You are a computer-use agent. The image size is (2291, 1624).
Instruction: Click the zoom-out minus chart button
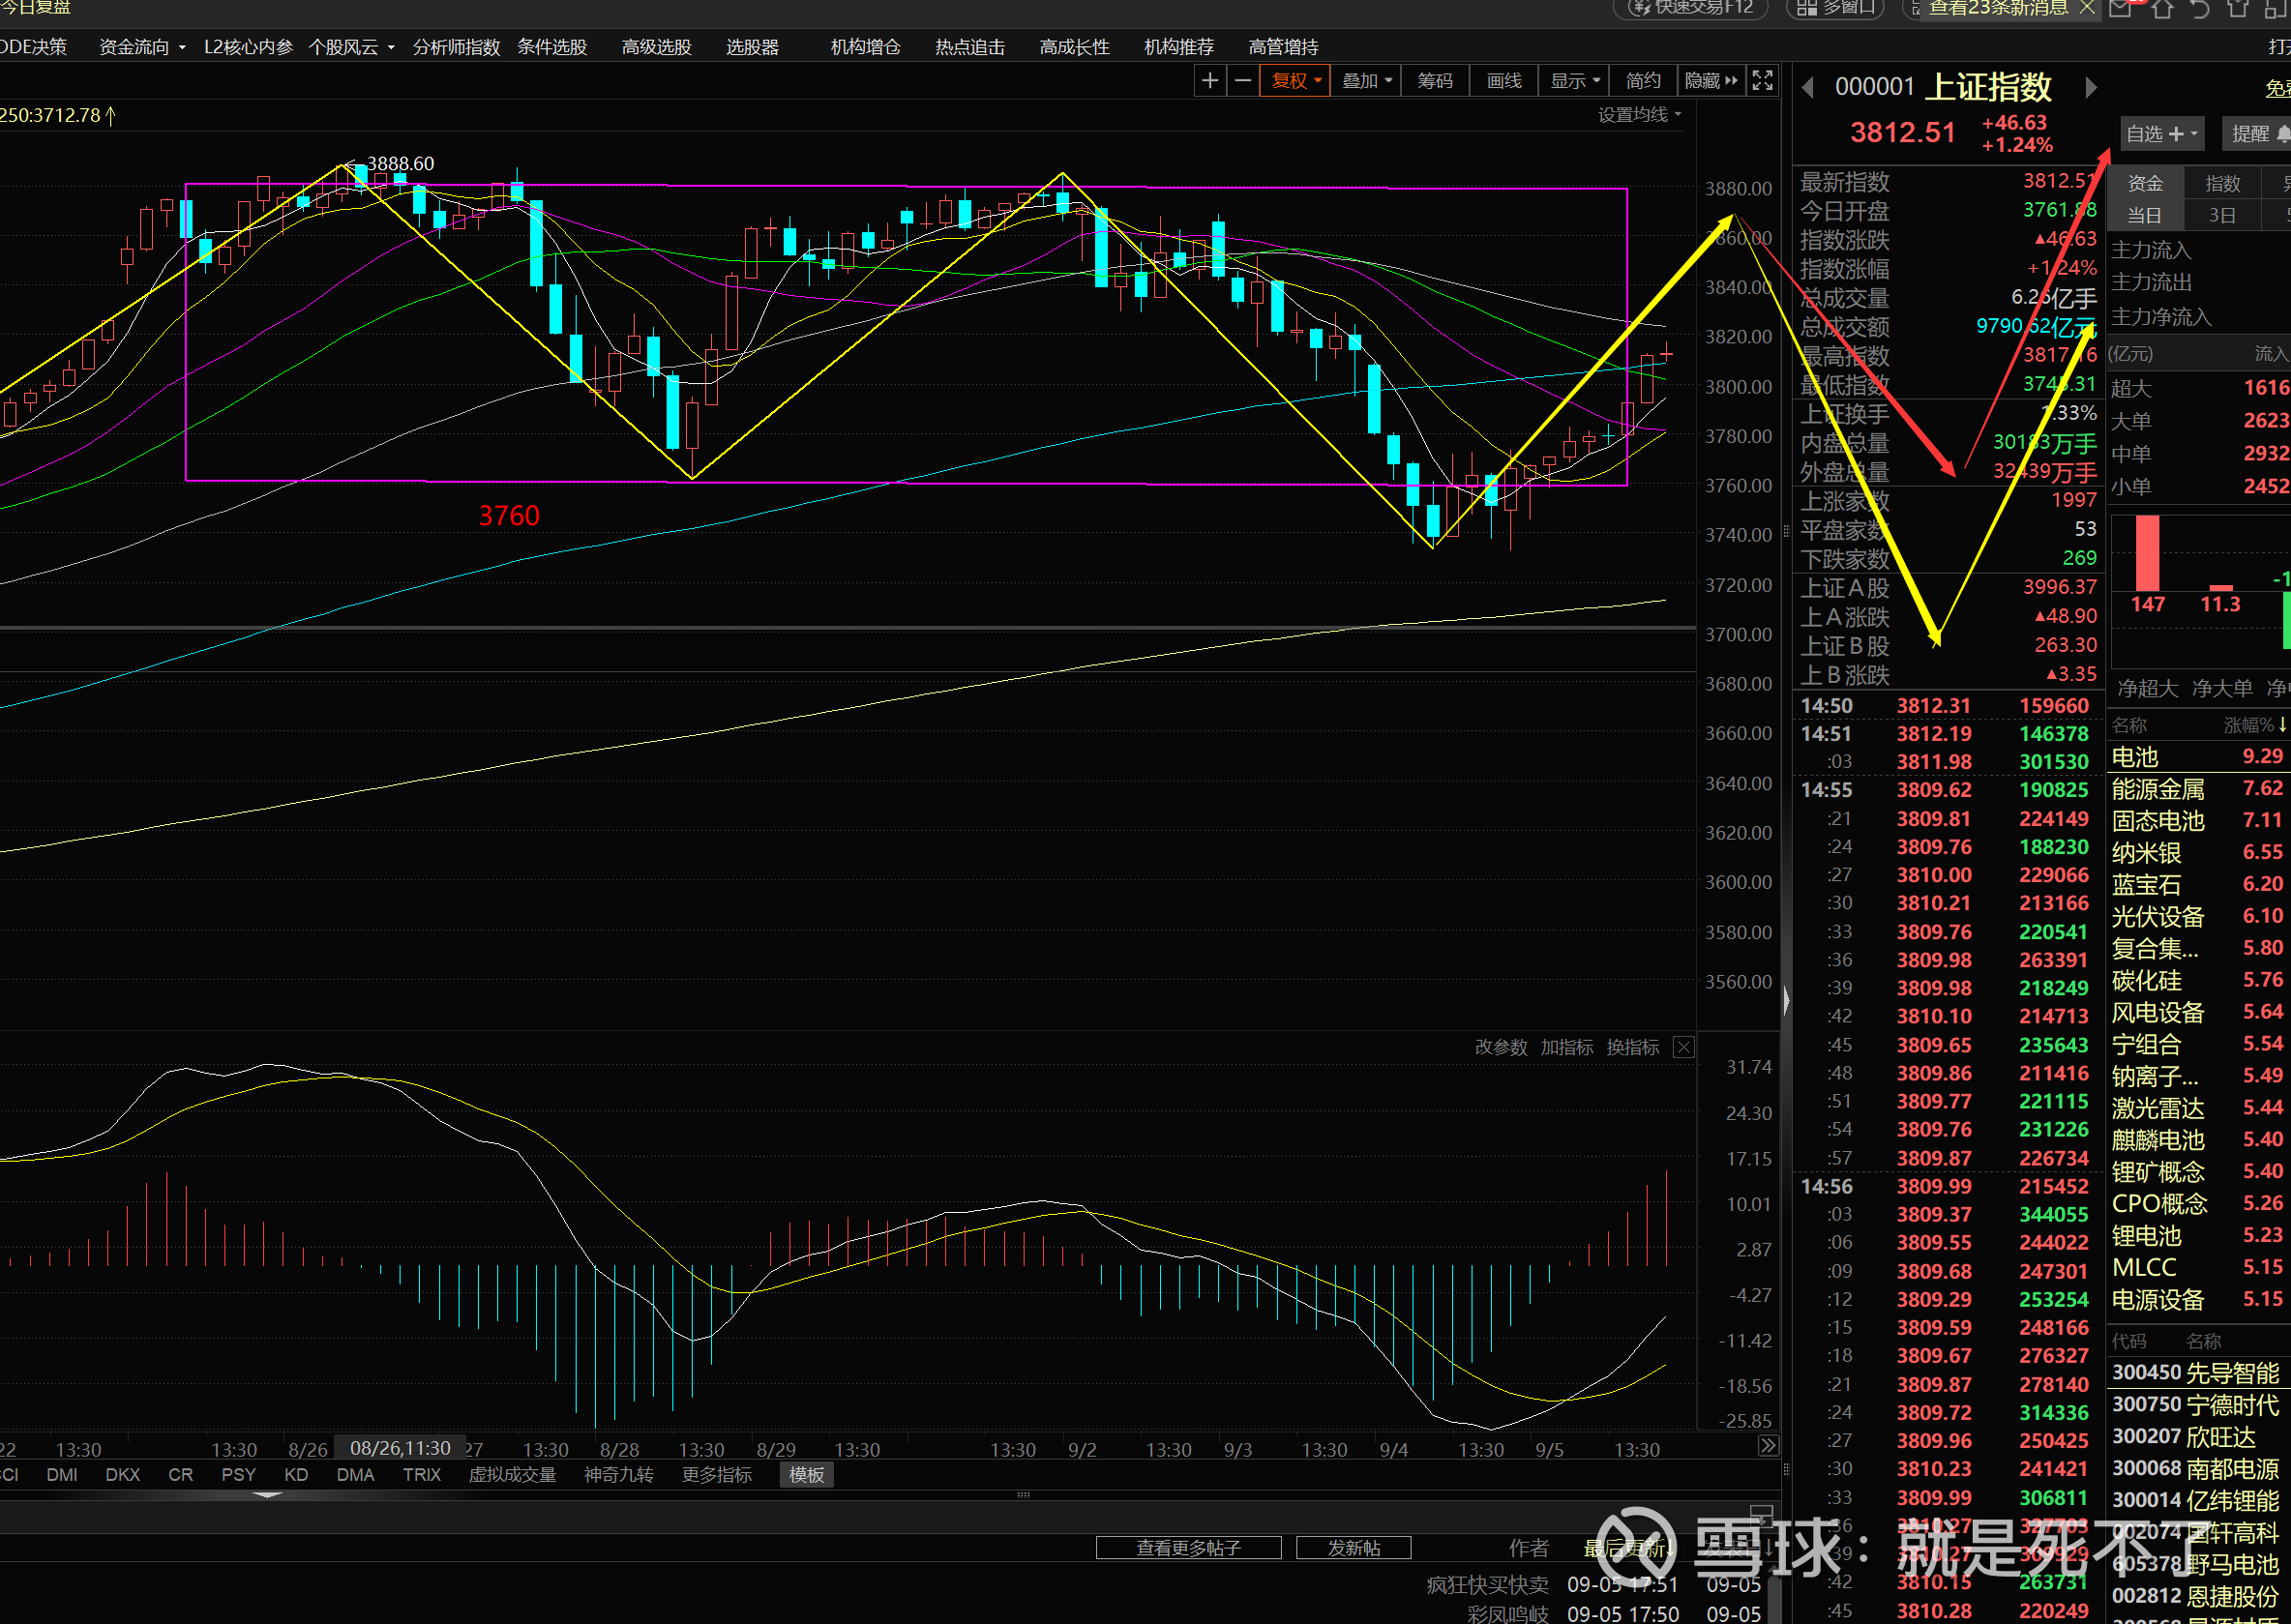pos(1243,81)
